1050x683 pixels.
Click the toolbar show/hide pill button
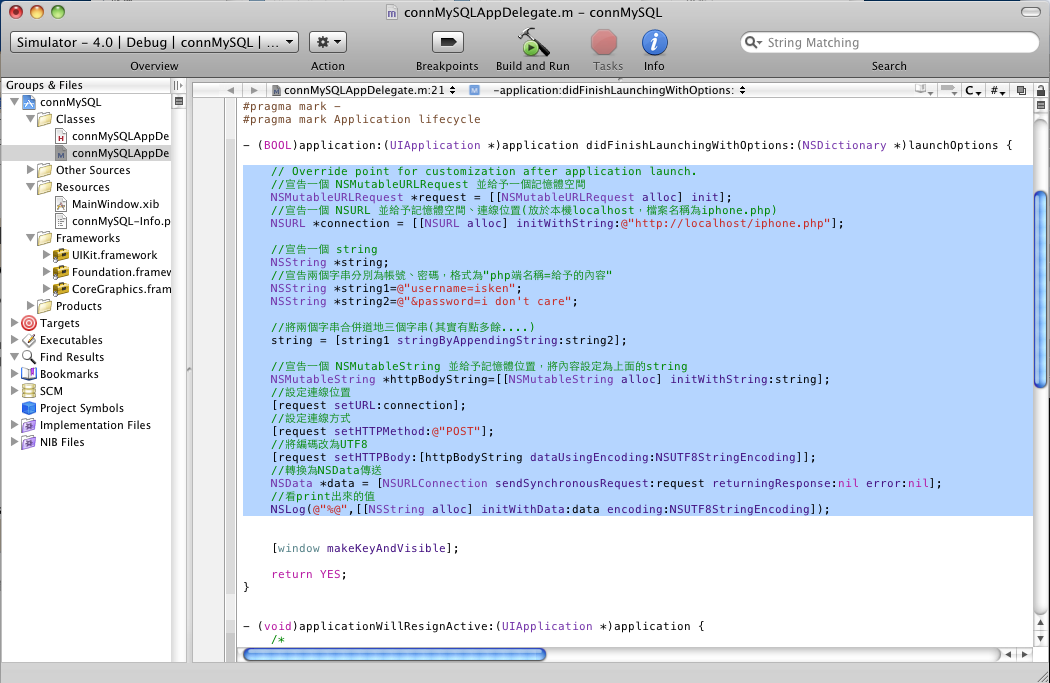tap(1031, 12)
